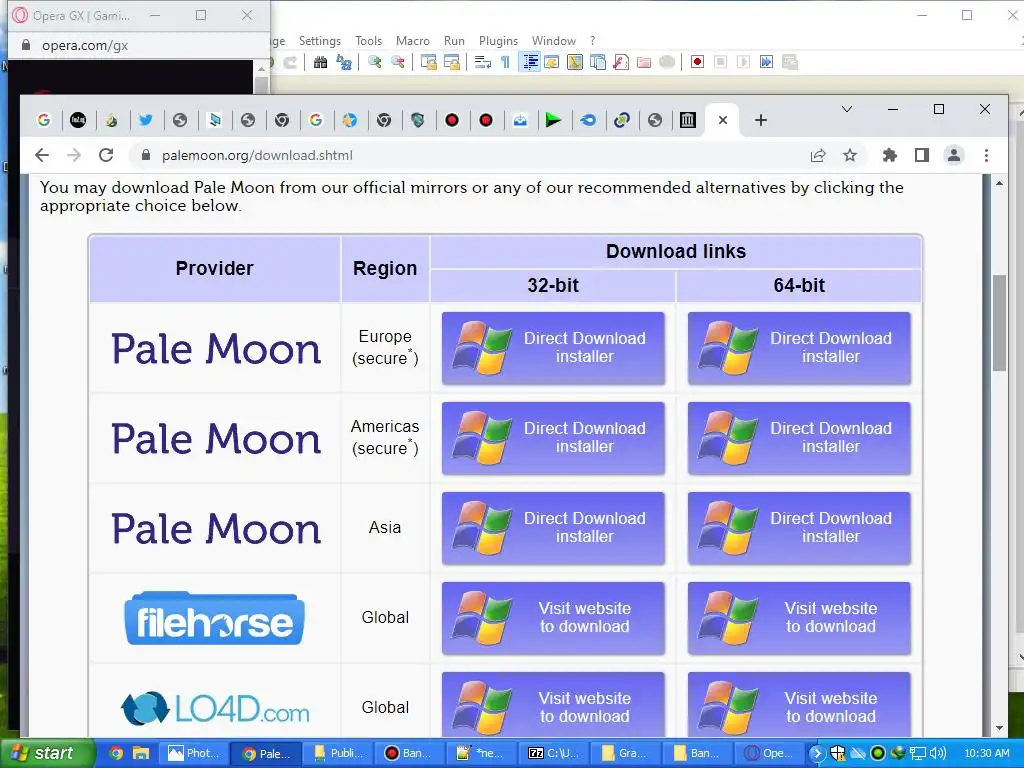
Task: Open the Tools menu in Notepad++
Action: pos(368,40)
